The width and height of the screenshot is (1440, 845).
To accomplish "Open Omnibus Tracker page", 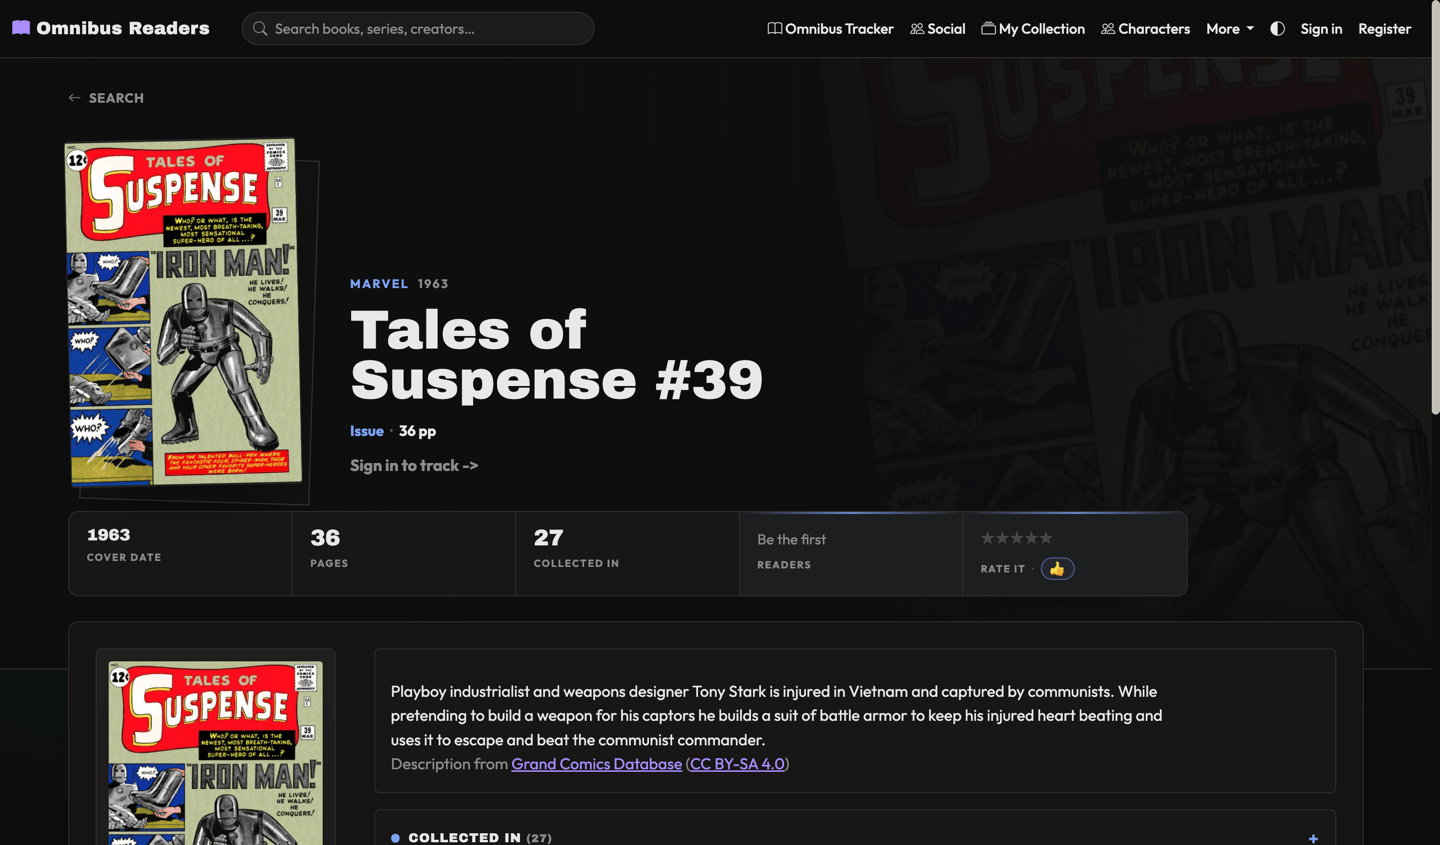I will click(830, 29).
